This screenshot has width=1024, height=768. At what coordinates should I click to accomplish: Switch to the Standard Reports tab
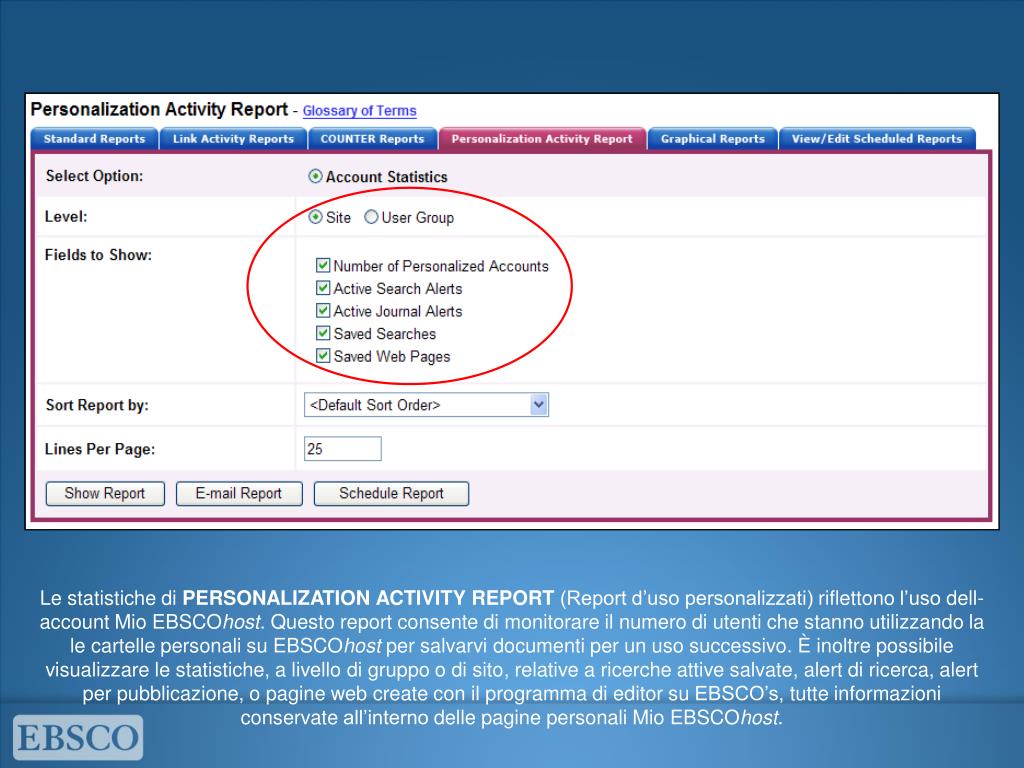pos(95,138)
